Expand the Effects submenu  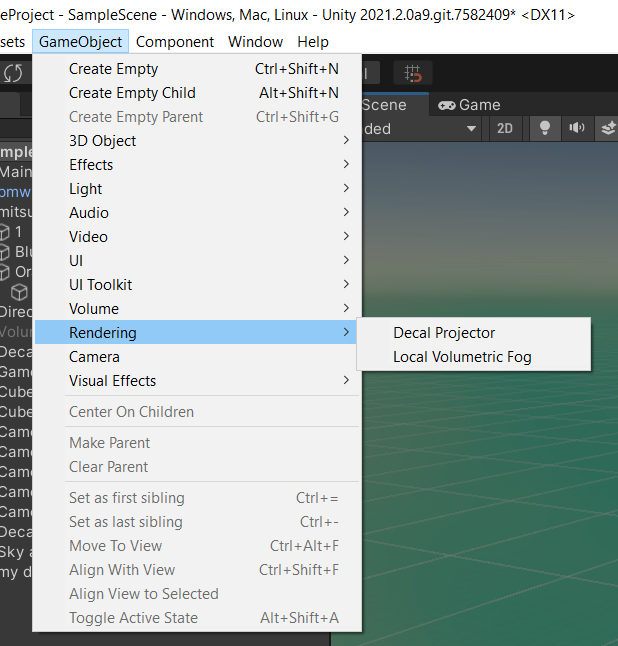click(197, 165)
